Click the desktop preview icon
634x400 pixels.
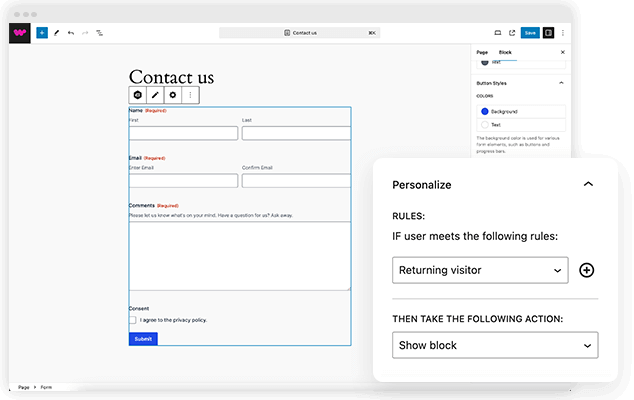tap(497, 32)
